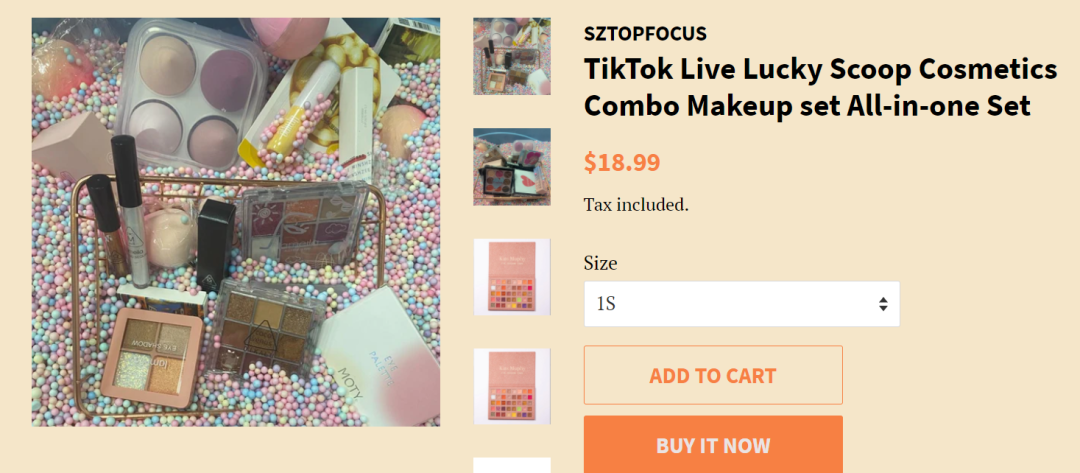Screen dimensions: 1080x473
Task: Select the partially visible white thumbnail
Action: point(511,465)
